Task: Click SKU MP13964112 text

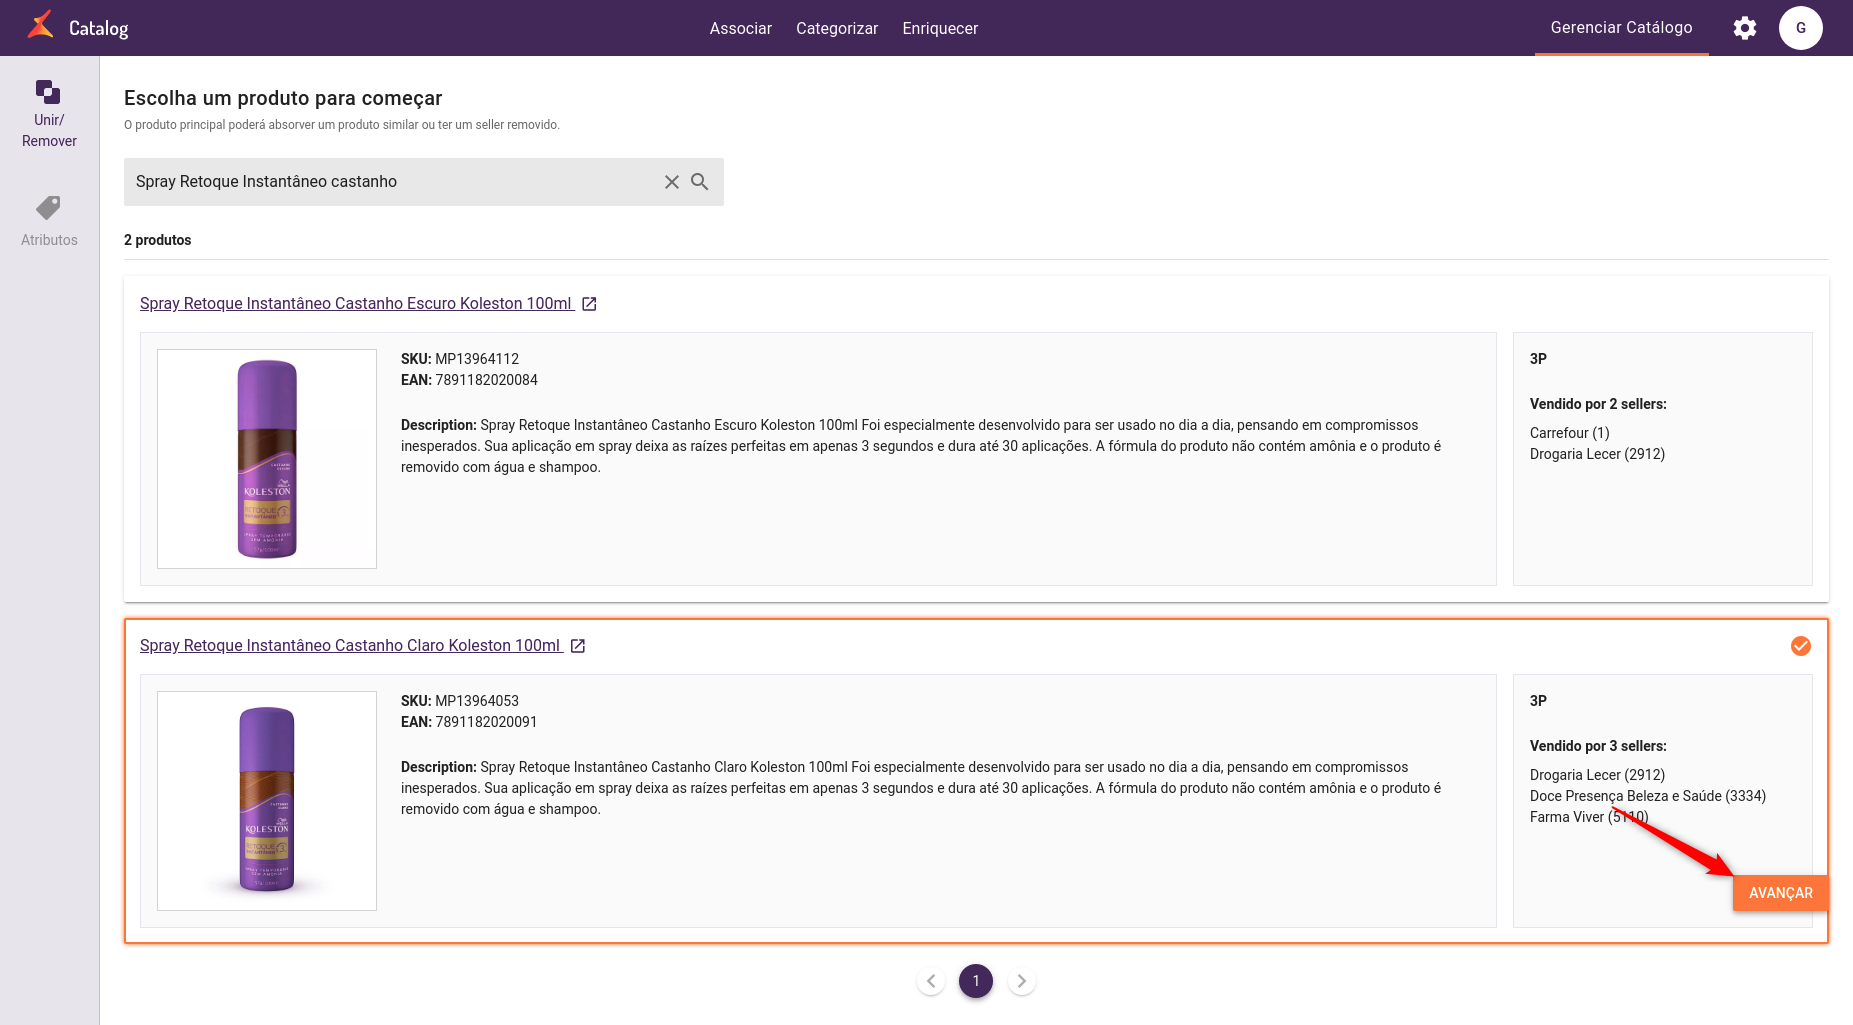Action: [460, 359]
